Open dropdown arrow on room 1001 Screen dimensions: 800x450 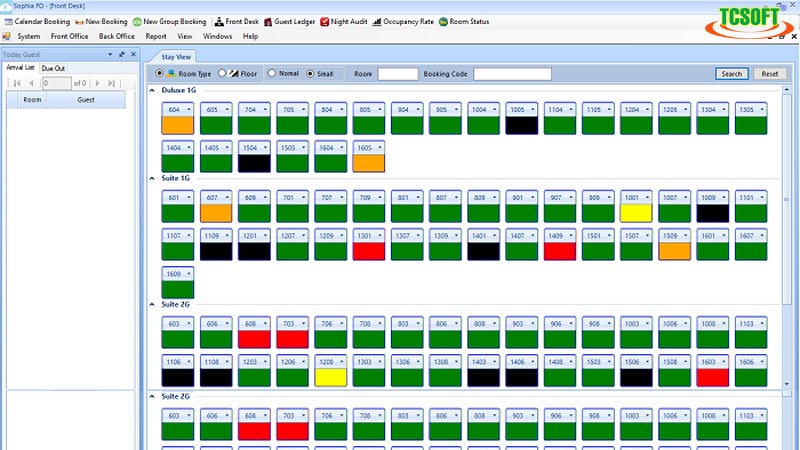point(647,197)
